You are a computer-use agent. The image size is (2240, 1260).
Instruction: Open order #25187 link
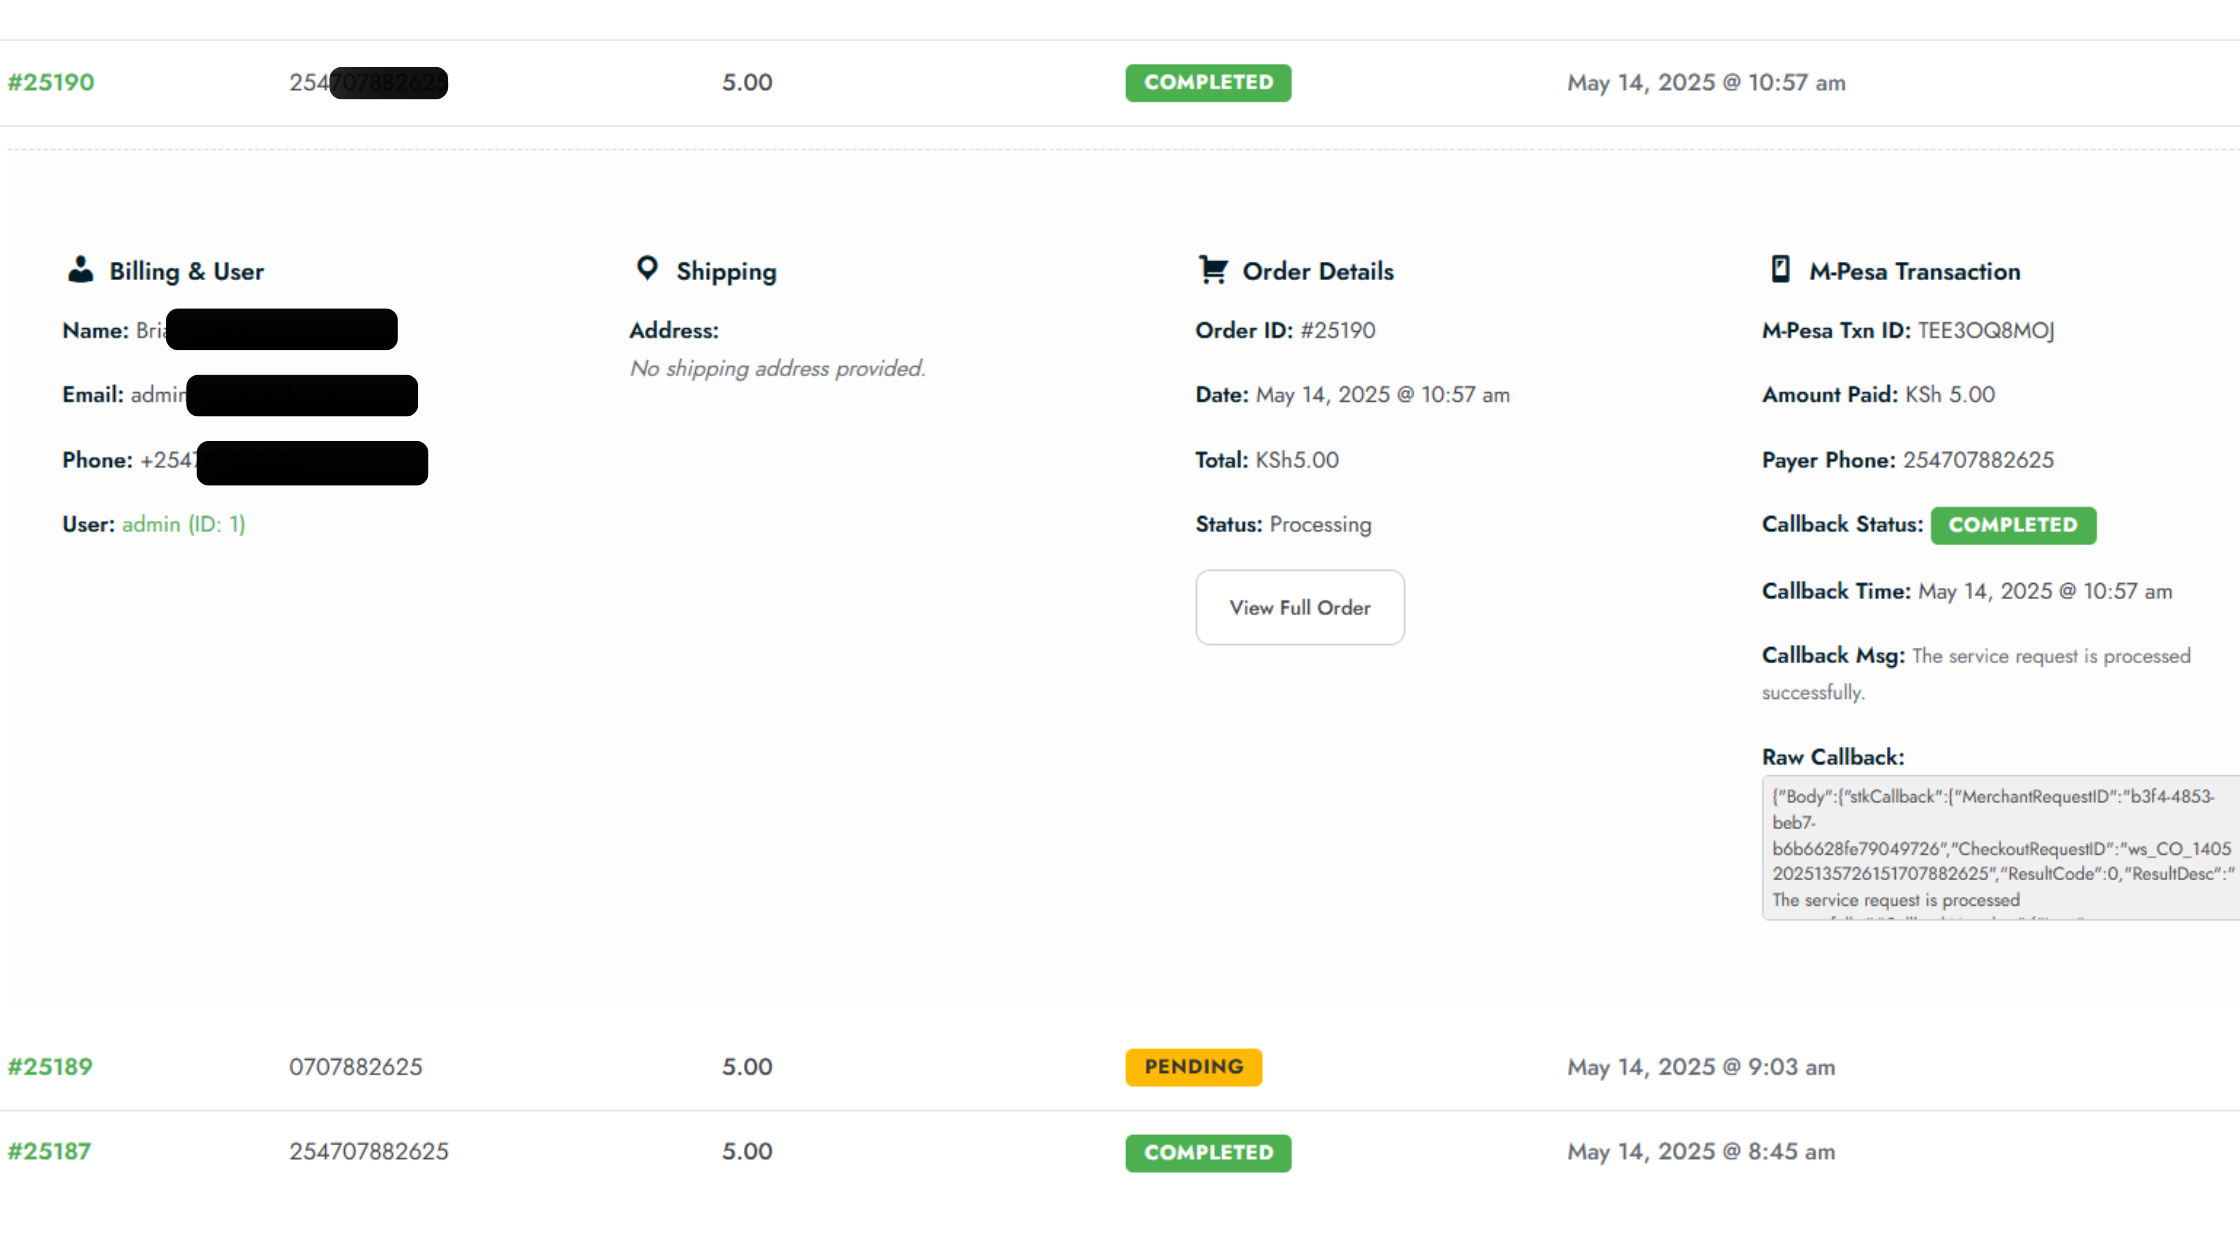coord(49,1151)
